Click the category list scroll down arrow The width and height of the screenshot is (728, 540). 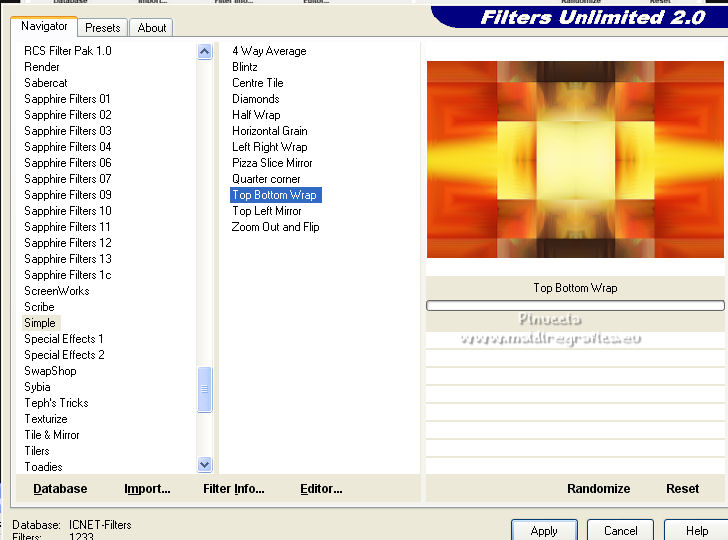204,464
